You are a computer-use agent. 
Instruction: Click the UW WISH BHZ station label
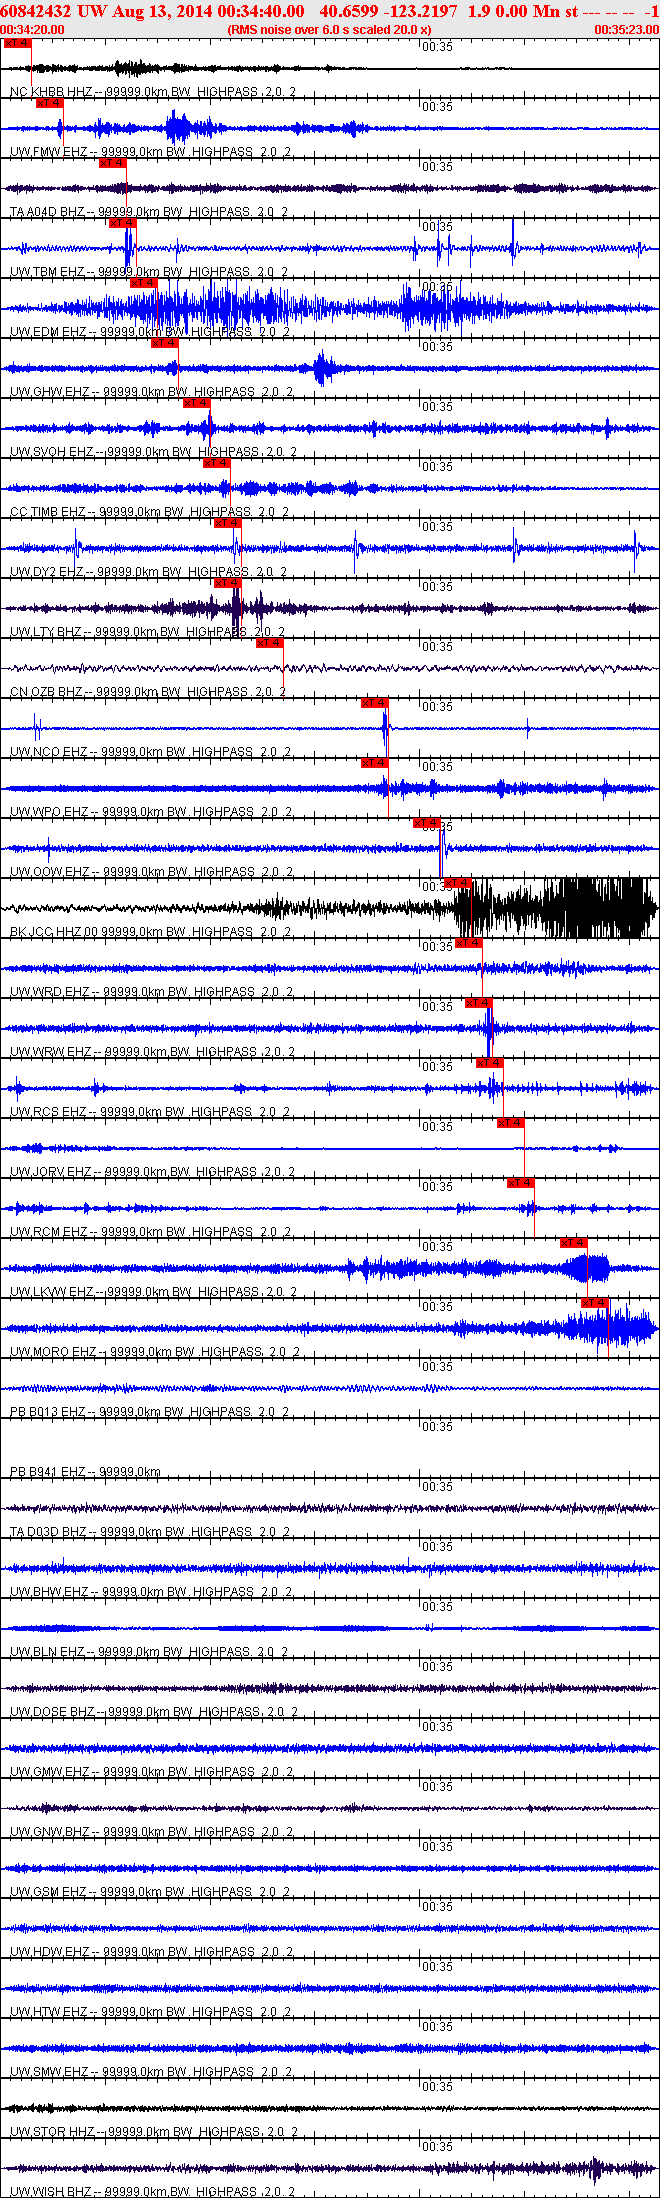click(x=154, y=2192)
